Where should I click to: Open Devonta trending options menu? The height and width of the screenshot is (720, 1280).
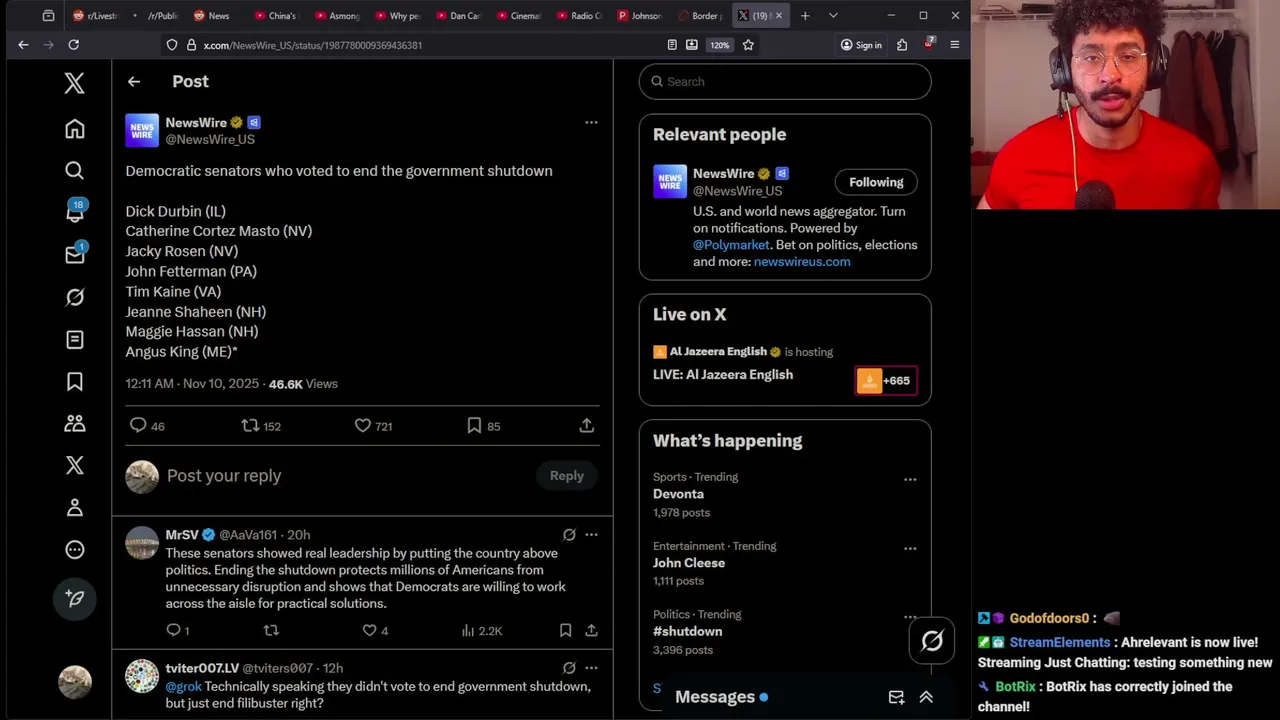(910, 480)
